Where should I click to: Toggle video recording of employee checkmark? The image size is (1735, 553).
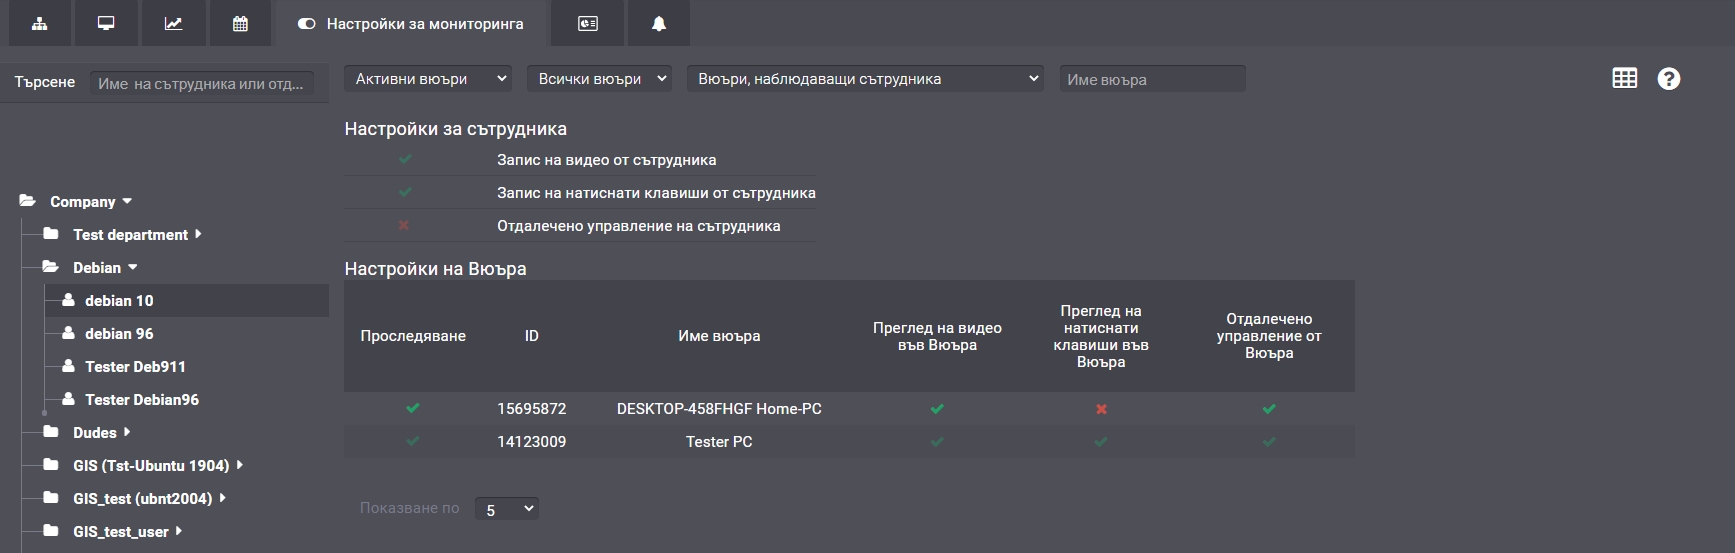[405, 159]
